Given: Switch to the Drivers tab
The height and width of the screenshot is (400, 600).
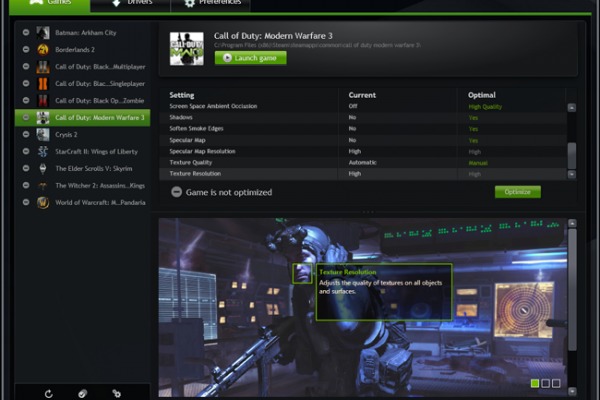Looking at the screenshot, I should [x=134, y=3].
